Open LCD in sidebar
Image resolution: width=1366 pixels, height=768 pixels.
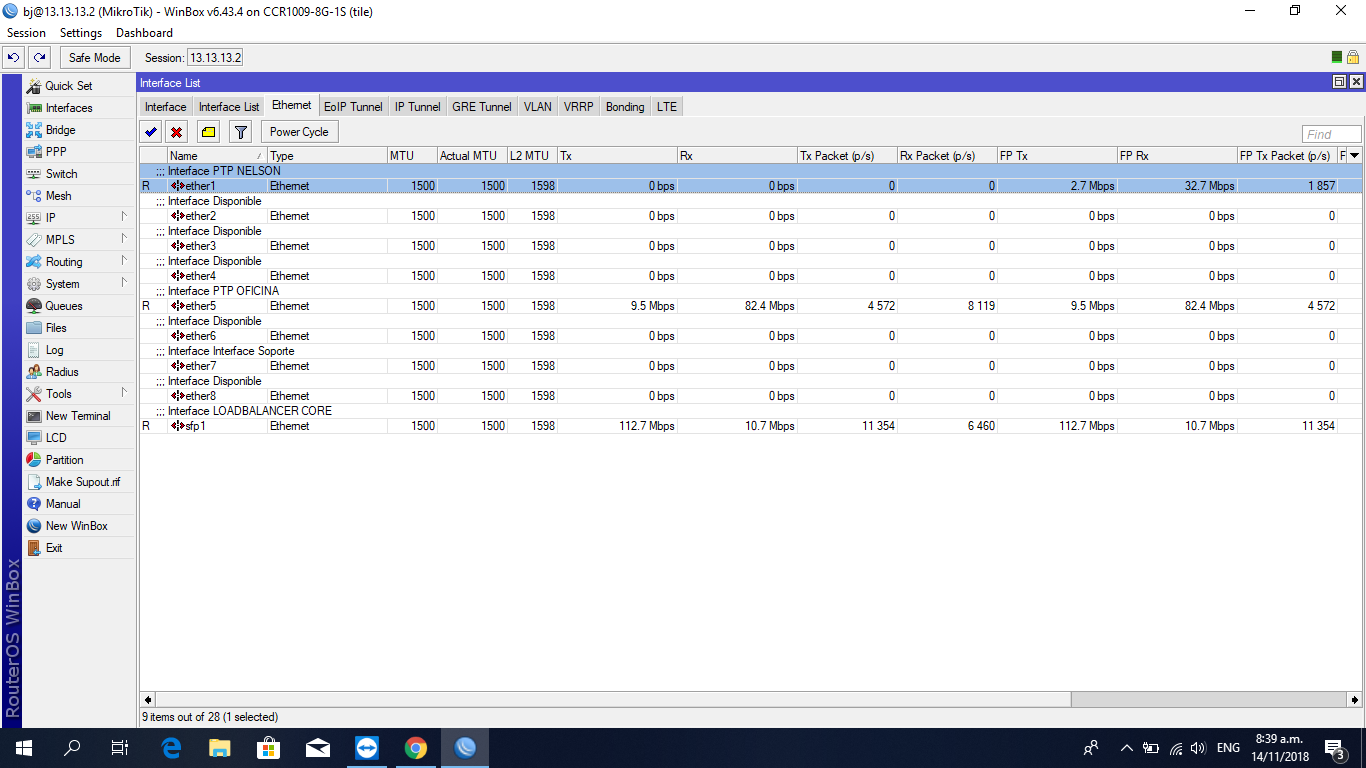79,438
